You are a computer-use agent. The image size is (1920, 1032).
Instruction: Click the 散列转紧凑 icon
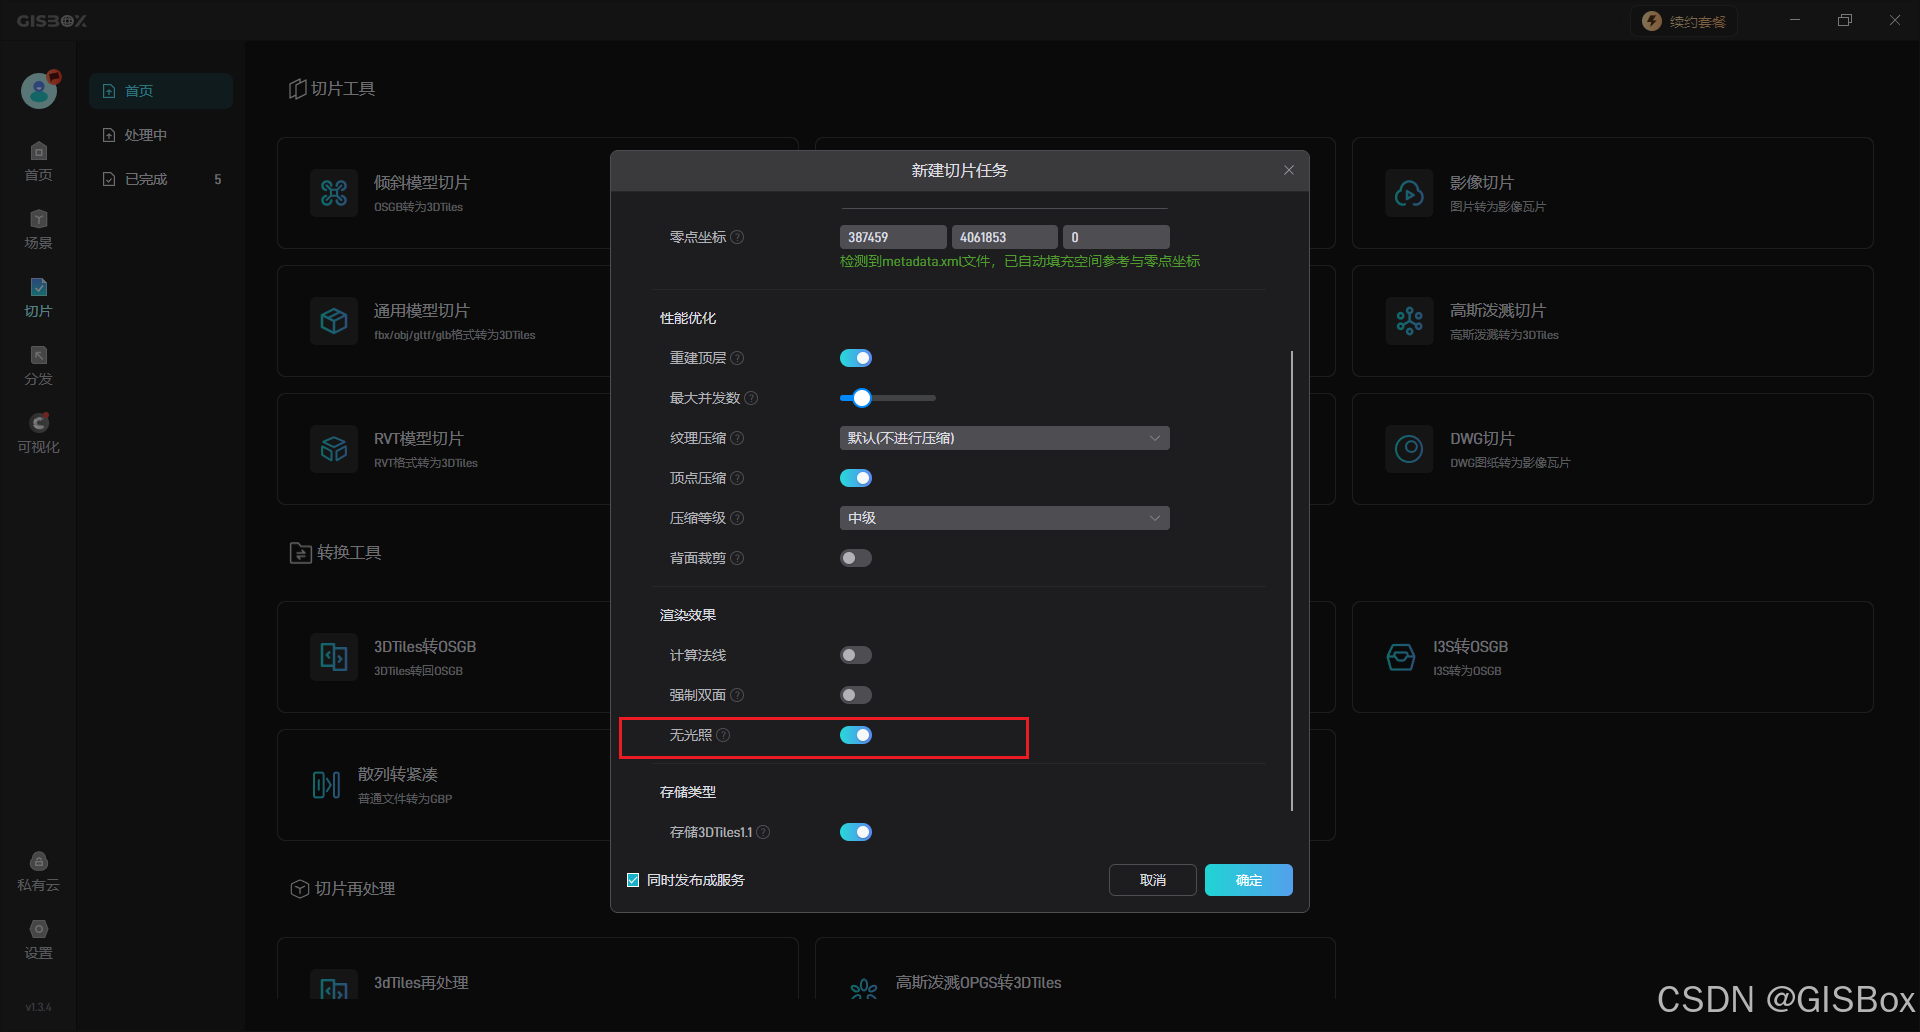[326, 785]
